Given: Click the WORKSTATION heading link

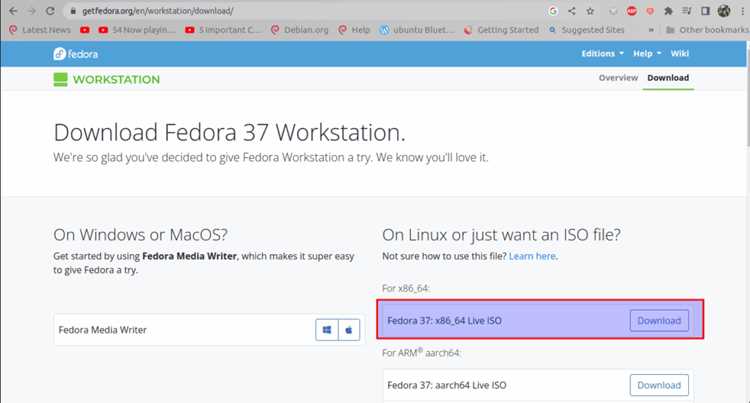Looking at the screenshot, I should 116,79.
